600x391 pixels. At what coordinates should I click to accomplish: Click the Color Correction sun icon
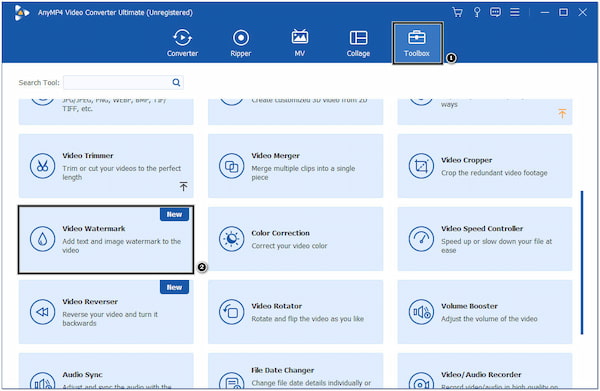(x=232, y=239)
